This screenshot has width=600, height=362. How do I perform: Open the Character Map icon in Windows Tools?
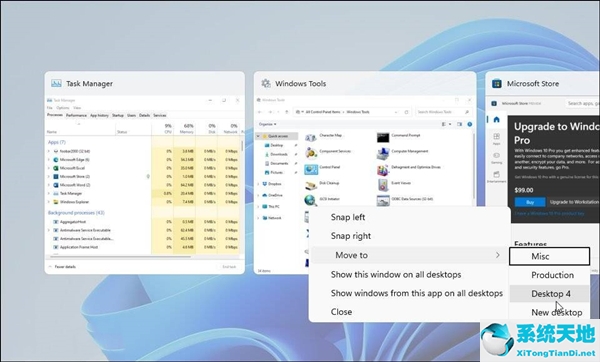tap(311, 137)
